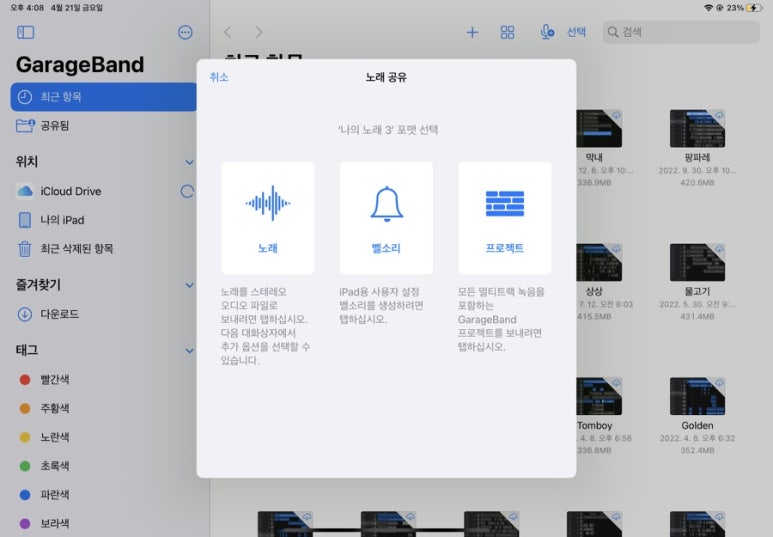Screen dimensions: 773x537
Task: Select the 초록색 green tag
Action: [104, 465]
